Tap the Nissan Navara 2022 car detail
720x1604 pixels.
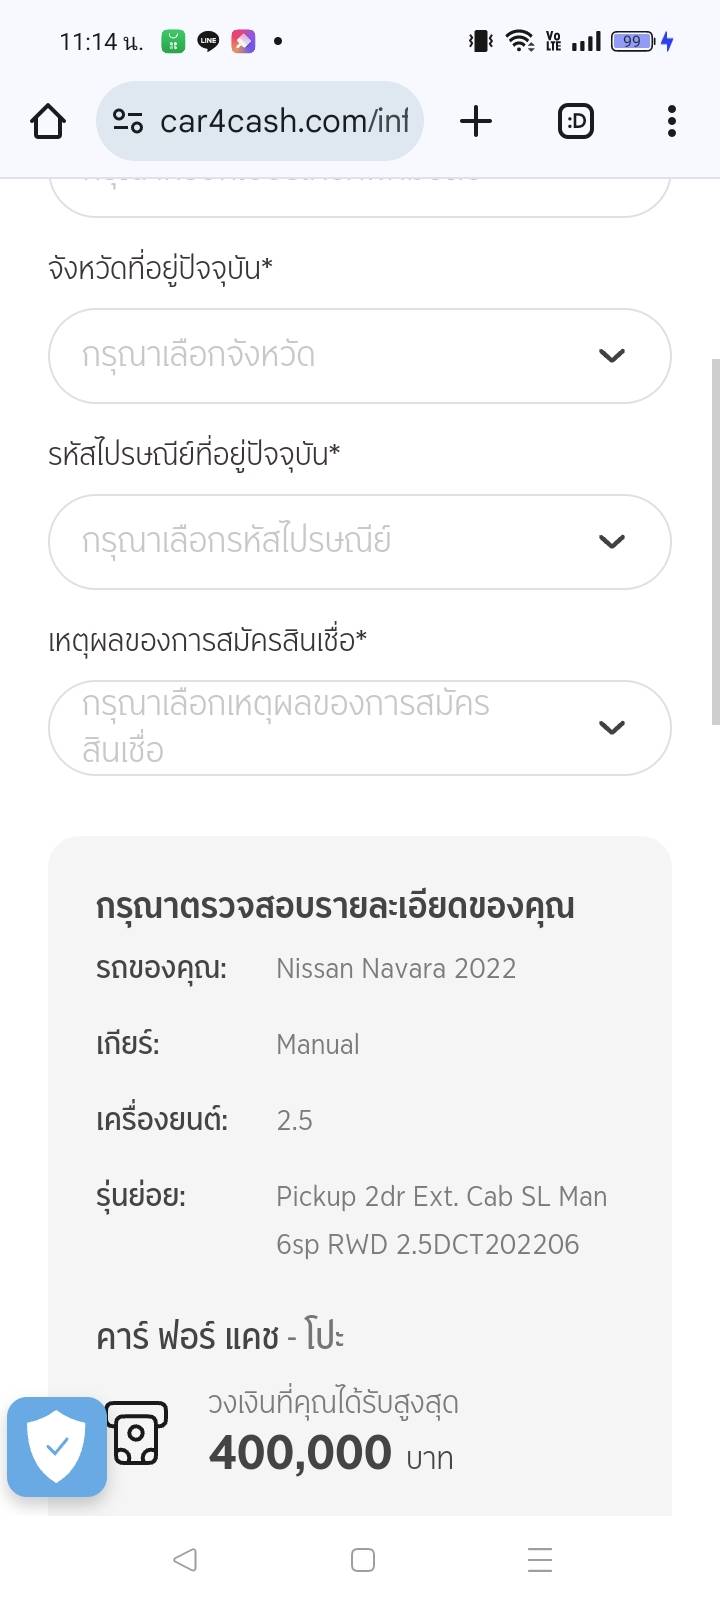pyautogui.click(x=396, y=968)
